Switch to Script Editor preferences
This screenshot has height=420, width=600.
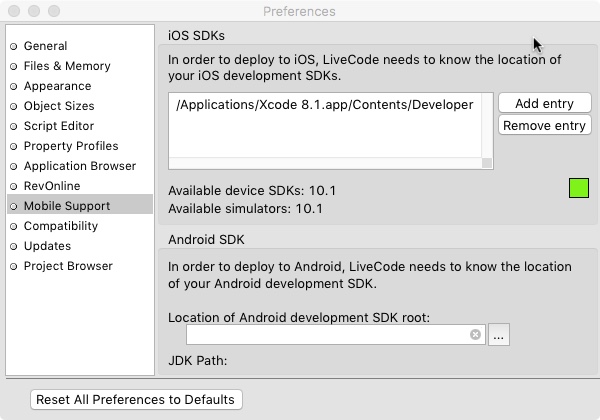tap(58, 126)
